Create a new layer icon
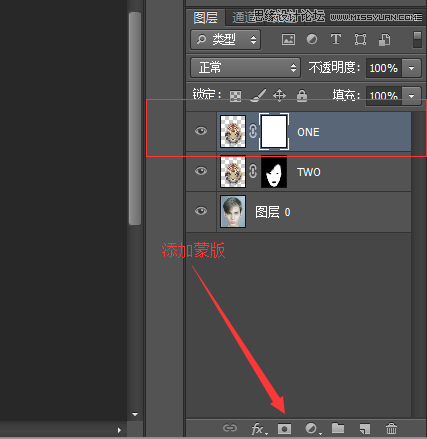Screen dimensions: 427x439 (365, 429)
